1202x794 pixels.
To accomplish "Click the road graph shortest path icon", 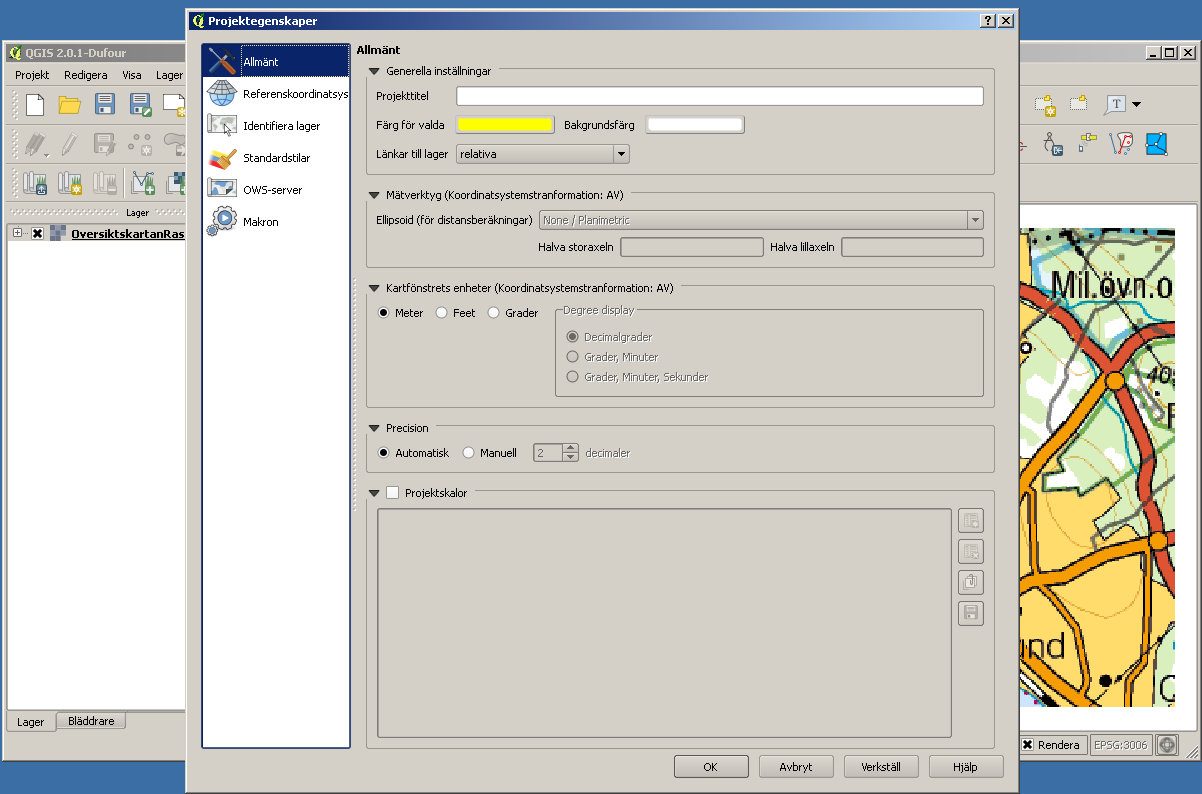I will (1121, 144).
